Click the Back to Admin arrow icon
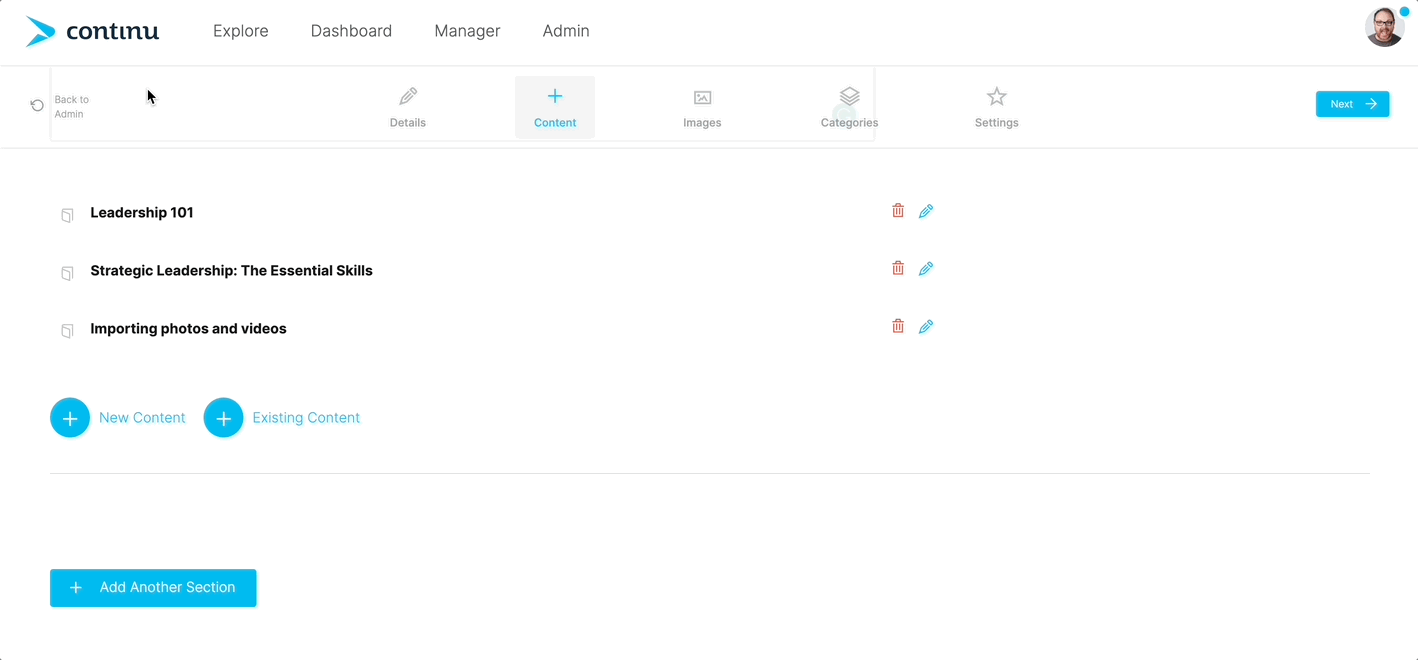This screenshot has height=660, width=1418. [37, 106]
